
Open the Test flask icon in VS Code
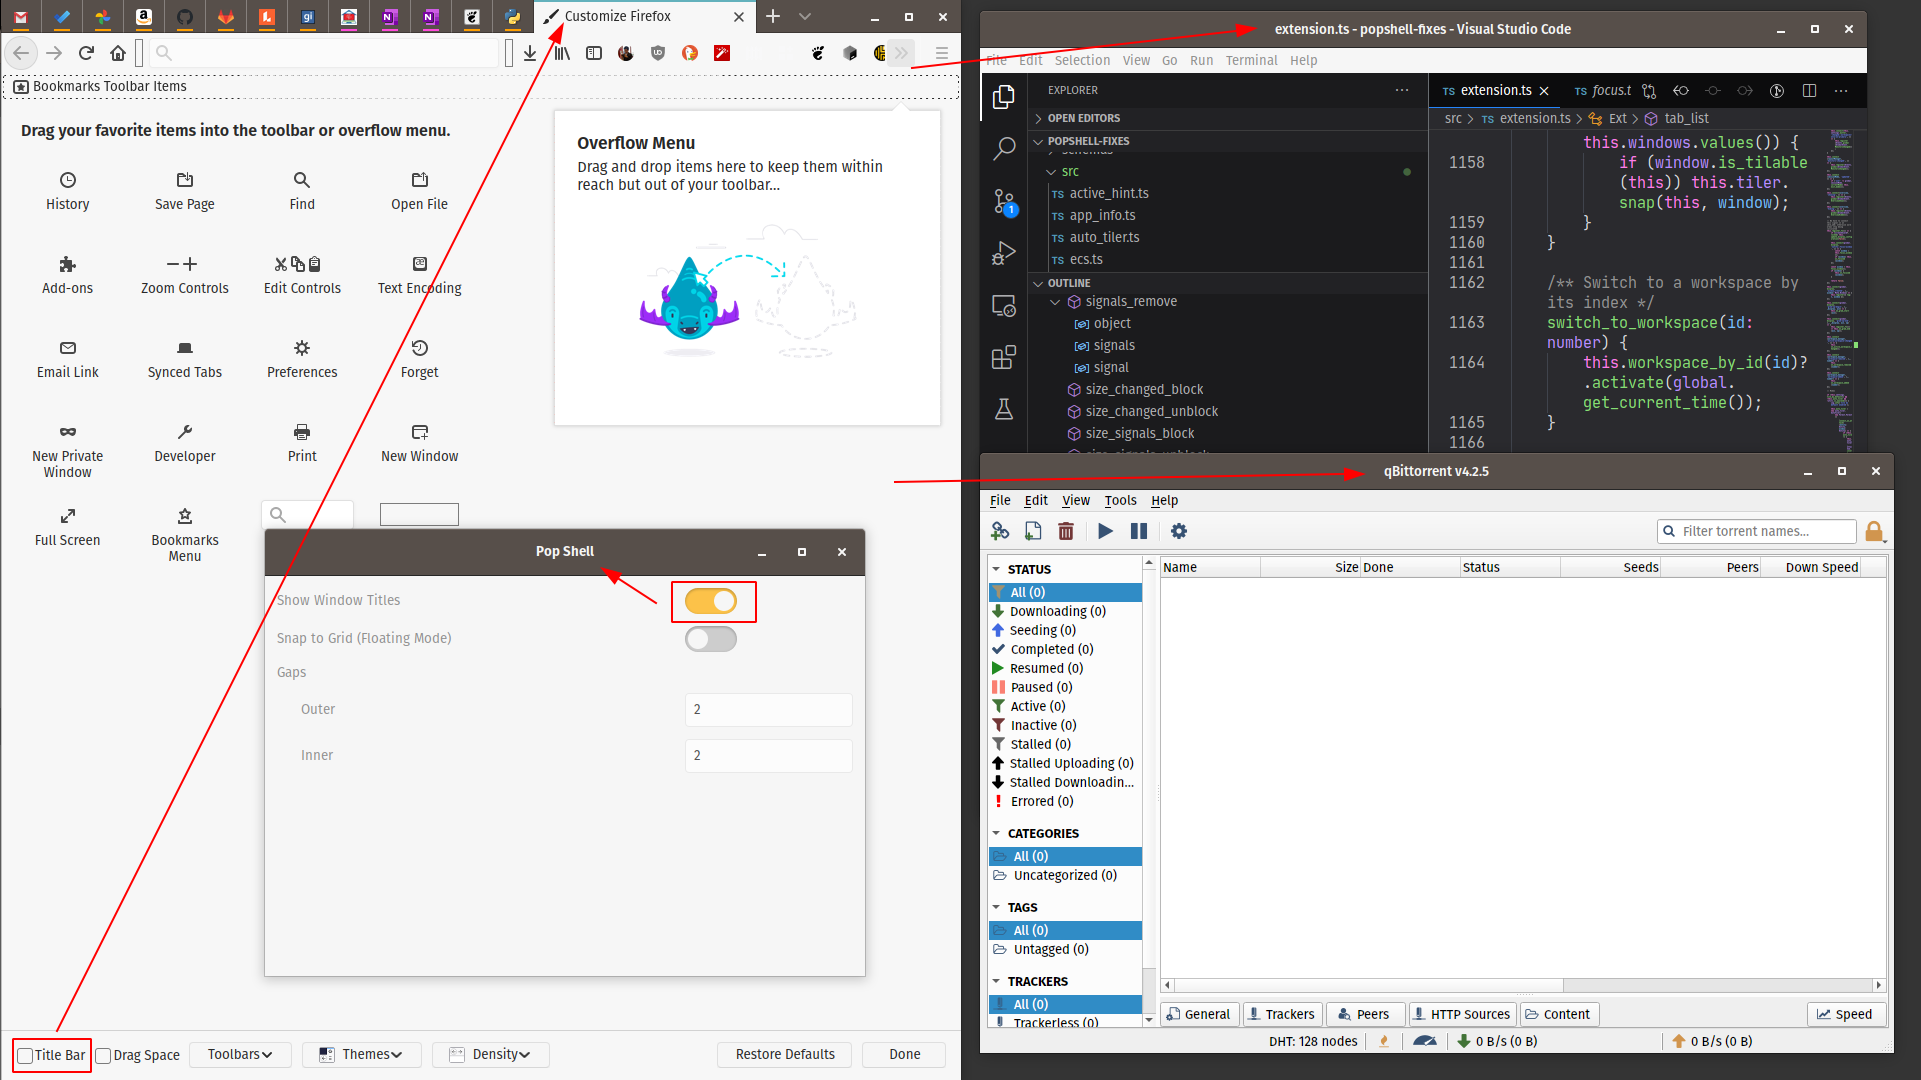1004,409
